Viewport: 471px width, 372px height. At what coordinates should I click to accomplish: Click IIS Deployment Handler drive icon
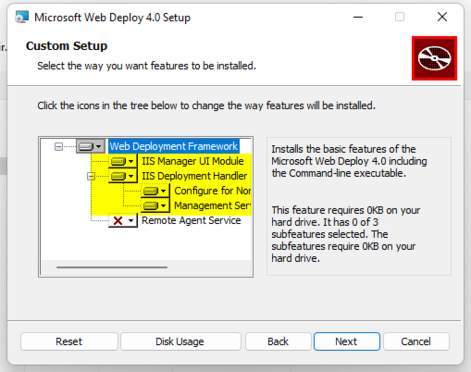pos(118,176)
